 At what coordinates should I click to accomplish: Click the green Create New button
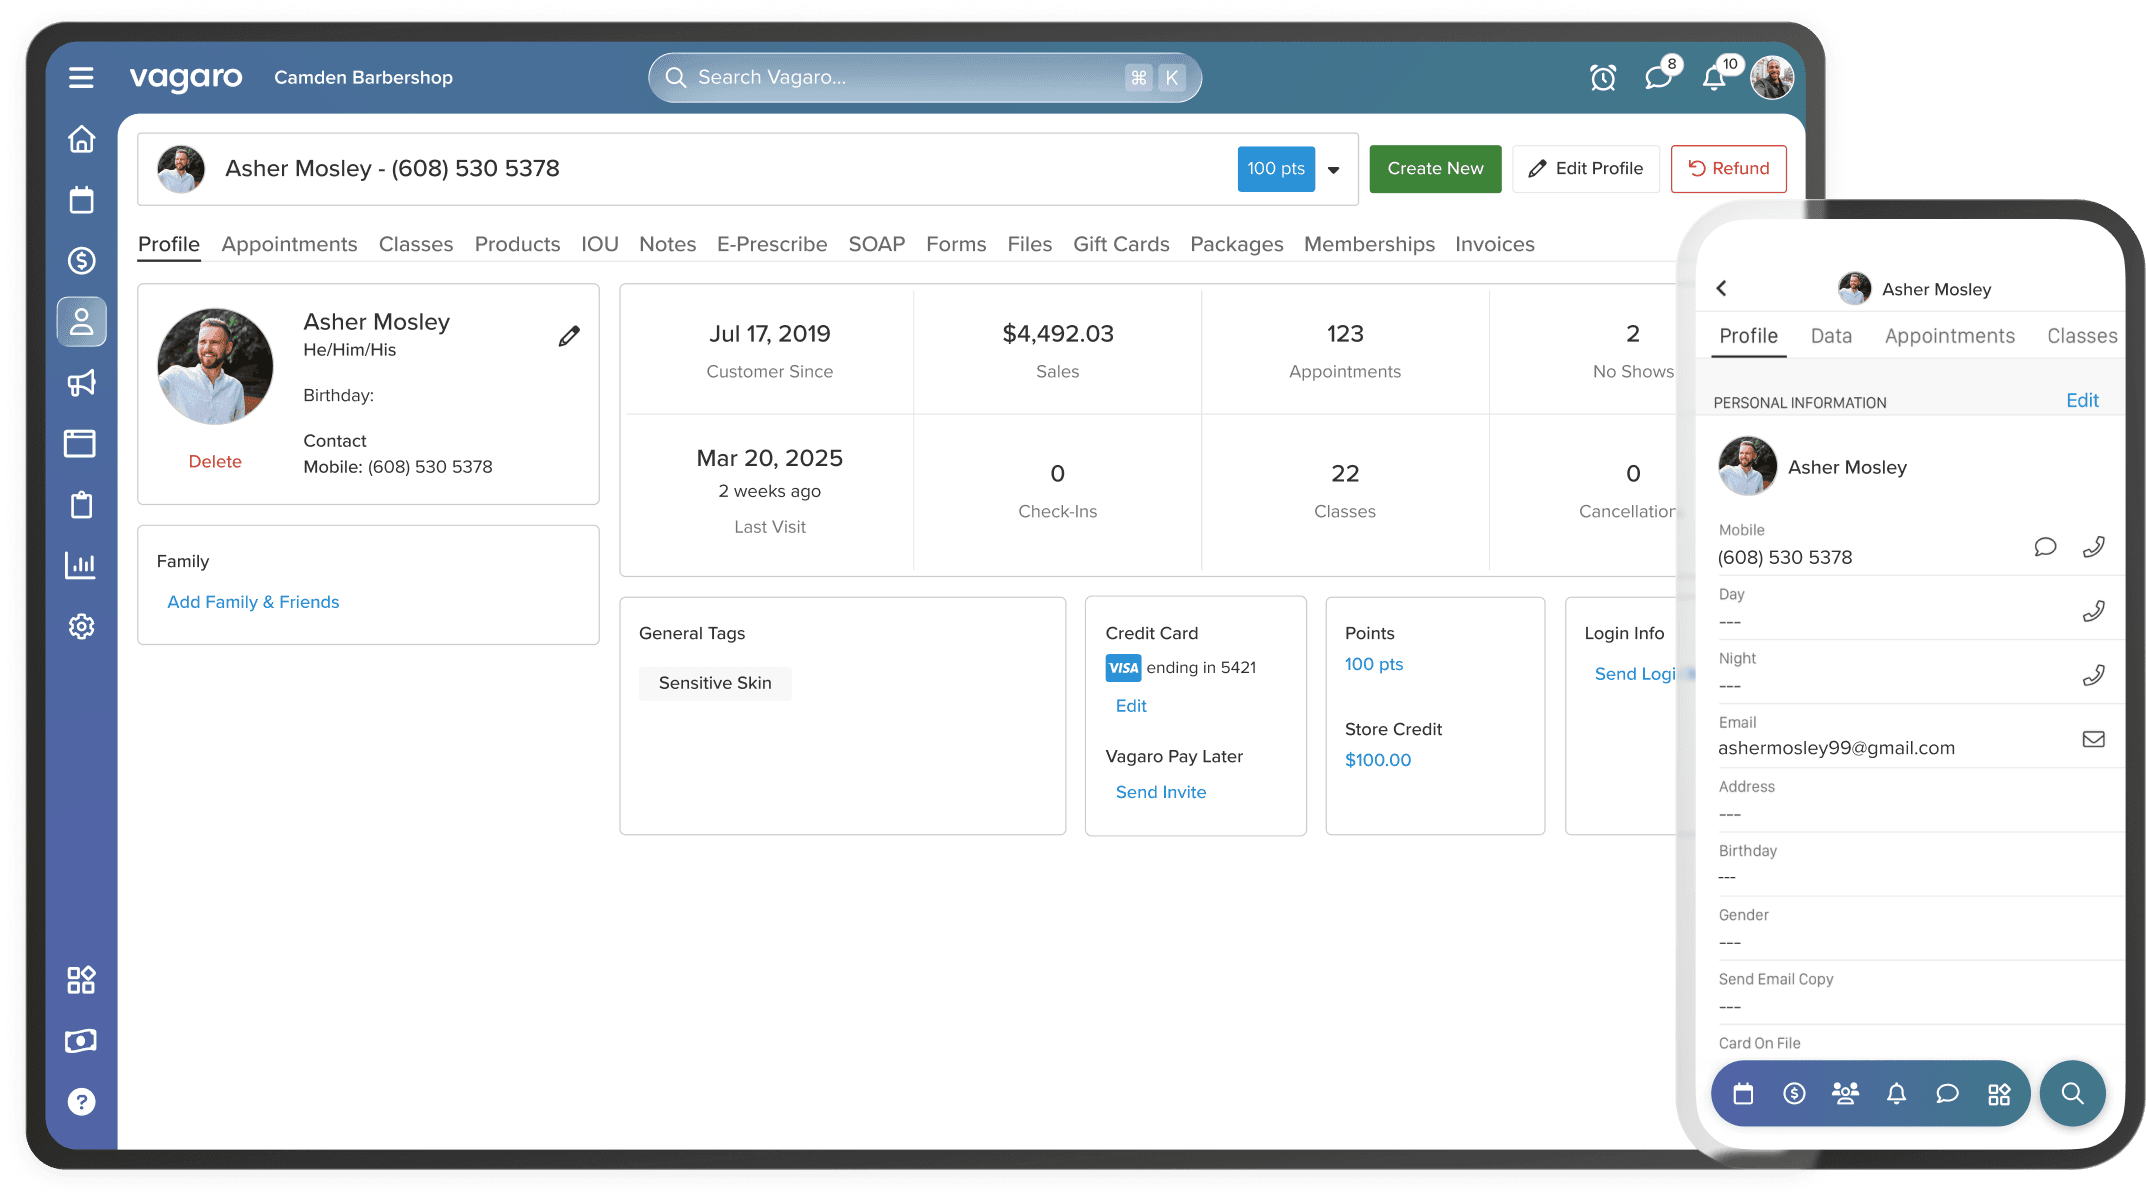(x=1434, y=169)
